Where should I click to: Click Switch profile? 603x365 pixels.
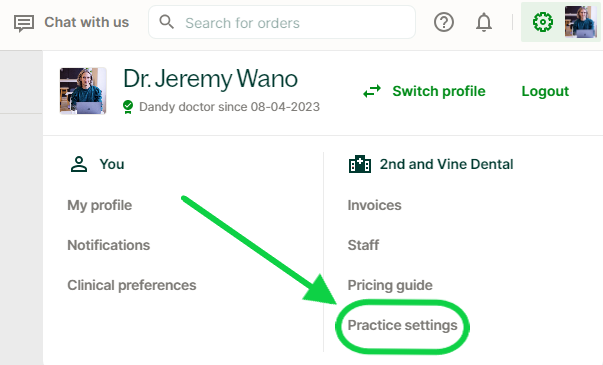click(439, 91)
